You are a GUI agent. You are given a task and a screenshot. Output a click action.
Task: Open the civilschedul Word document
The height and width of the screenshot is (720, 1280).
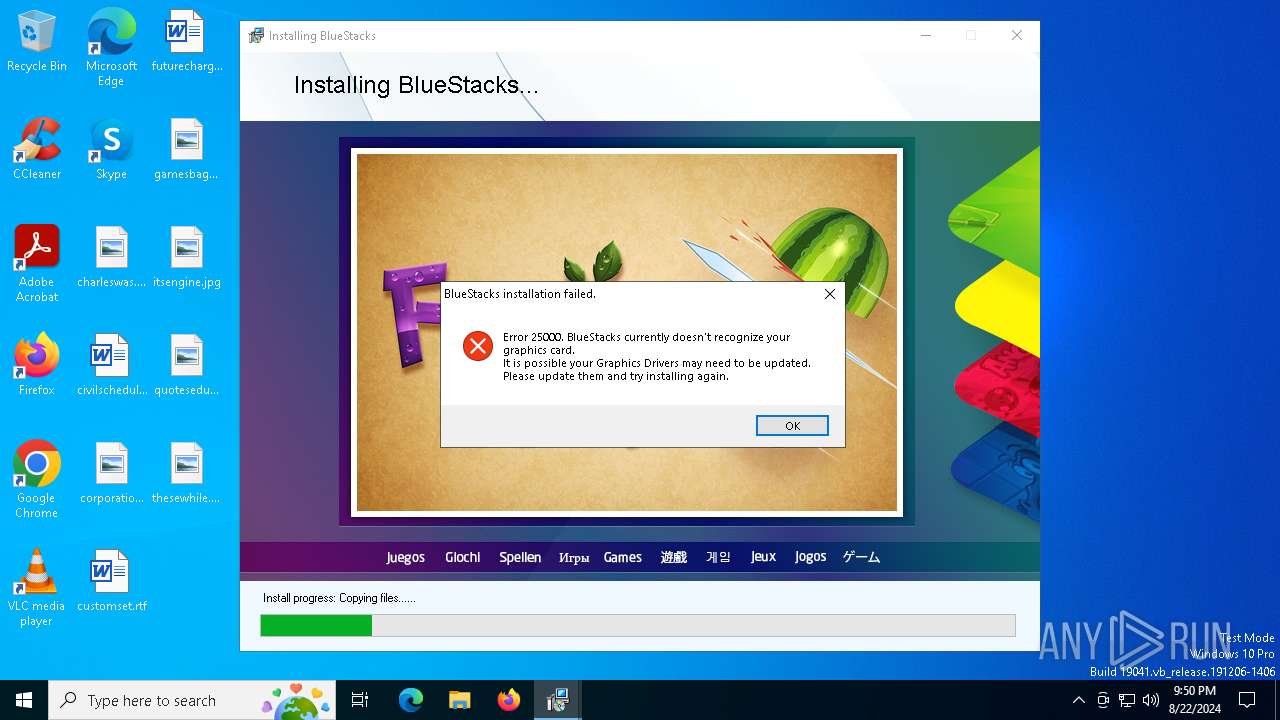(x=111, y=366)
